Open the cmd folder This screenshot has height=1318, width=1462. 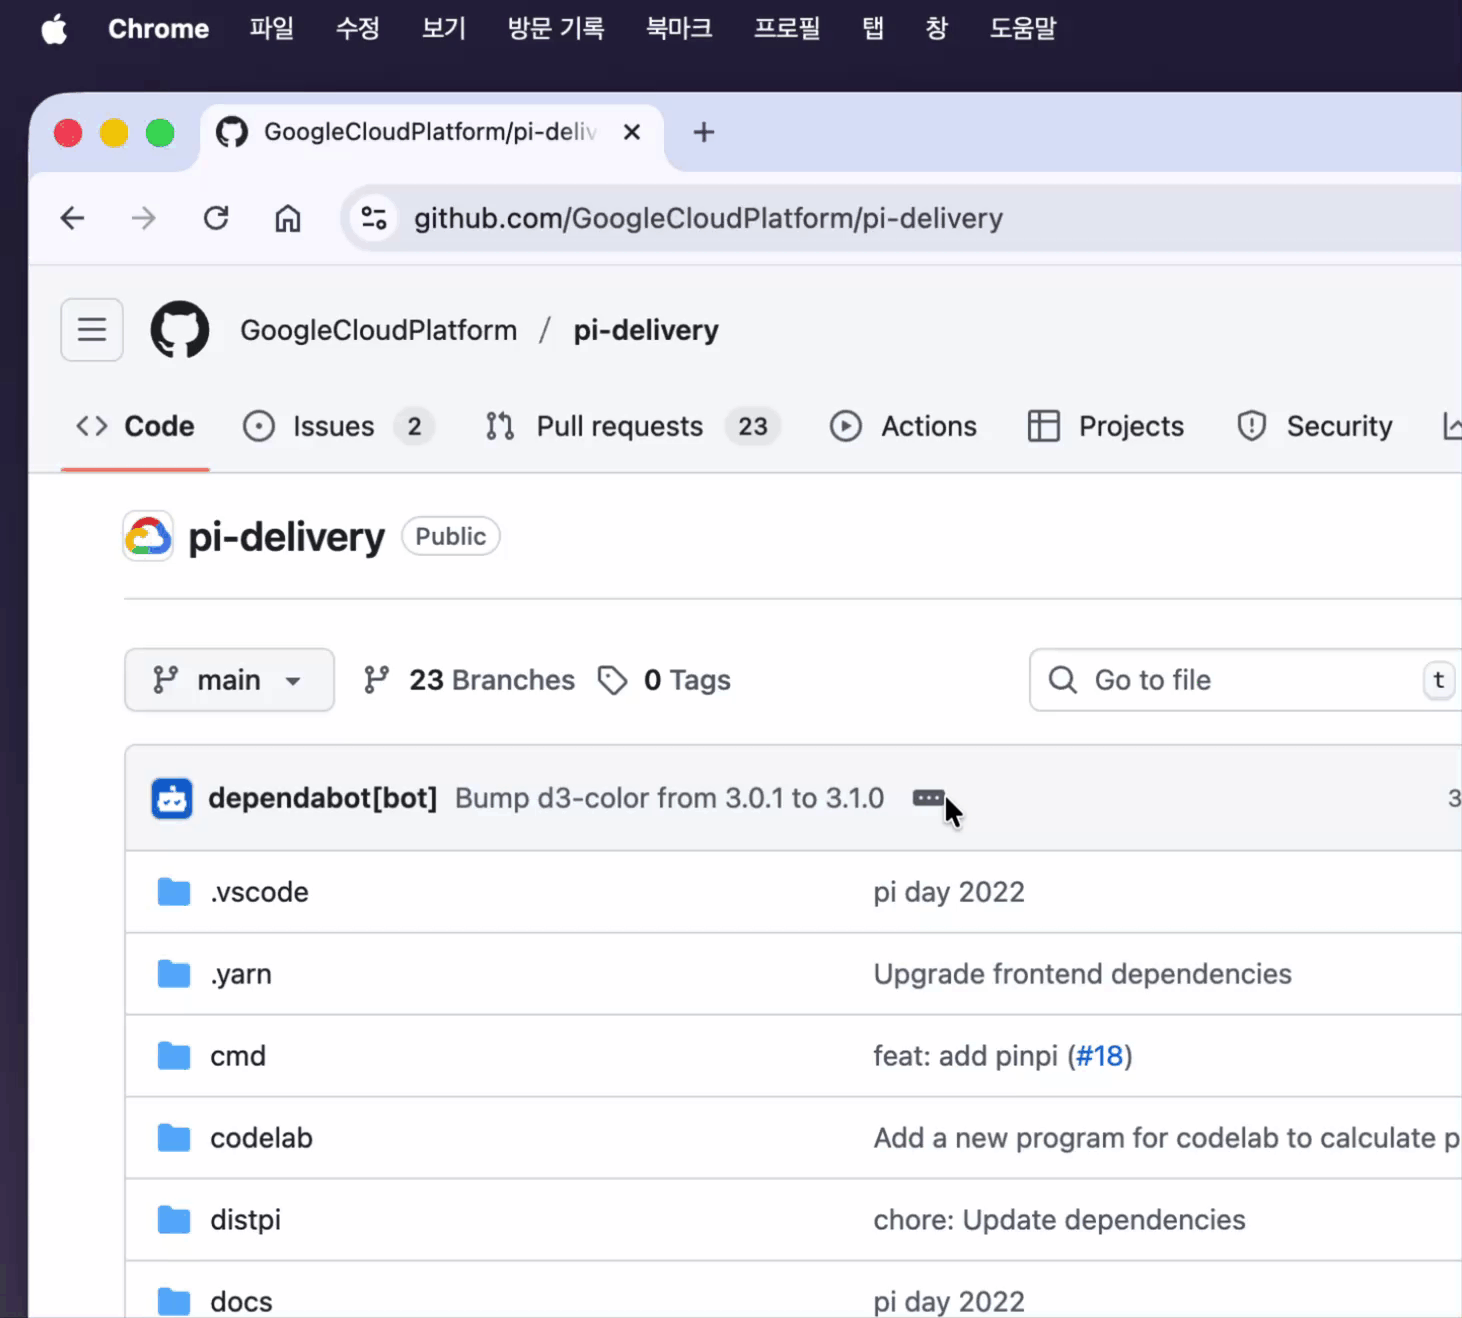pyautogui.click(x=238, y=1056)
